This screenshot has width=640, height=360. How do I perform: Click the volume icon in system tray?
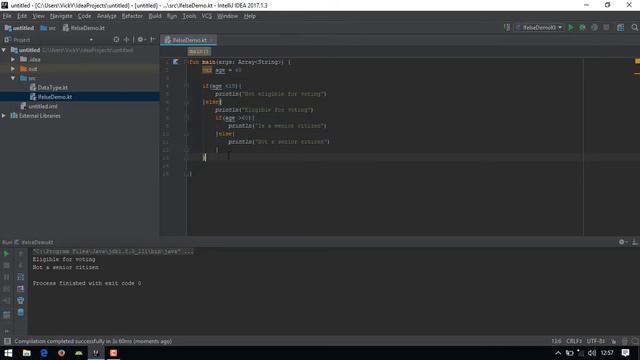tap(592, 353)
